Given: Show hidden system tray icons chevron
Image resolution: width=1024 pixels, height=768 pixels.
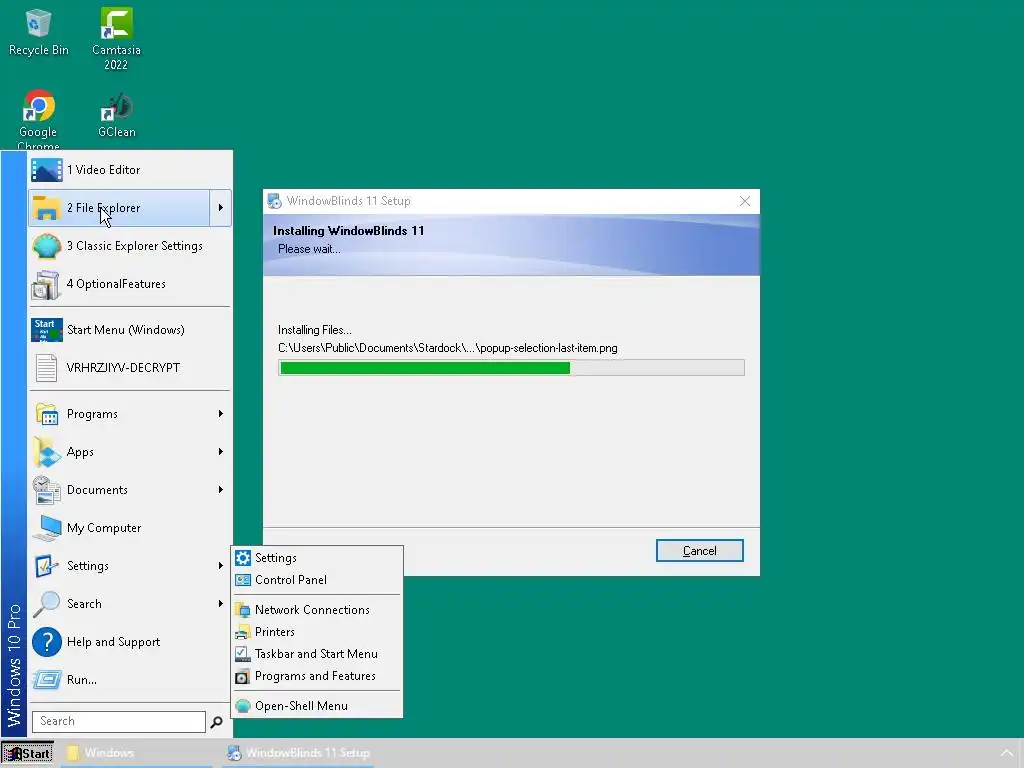Looking at the screenshot, I should [x=1007, y=753].
